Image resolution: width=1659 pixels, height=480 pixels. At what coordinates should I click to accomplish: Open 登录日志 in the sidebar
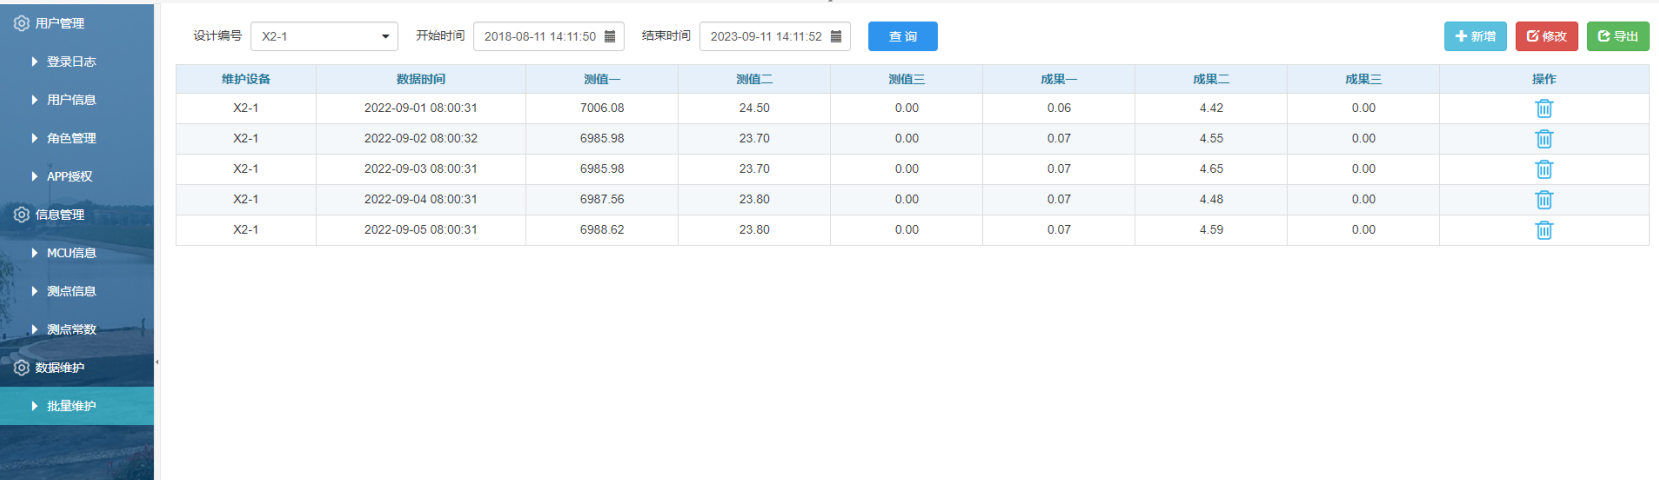pyautogui.click(x=71, y=62)
